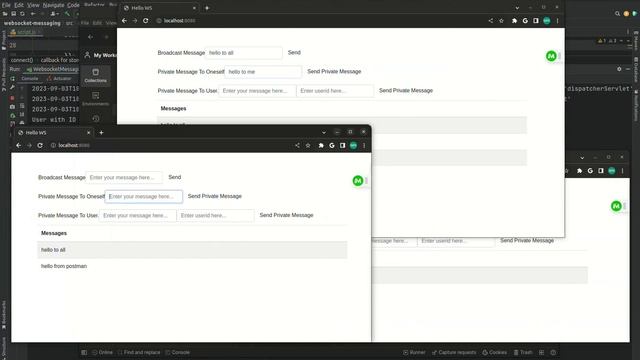The image size is (640, 360).
Task: Click green M badge in right background page
Action: click(616, 206)
